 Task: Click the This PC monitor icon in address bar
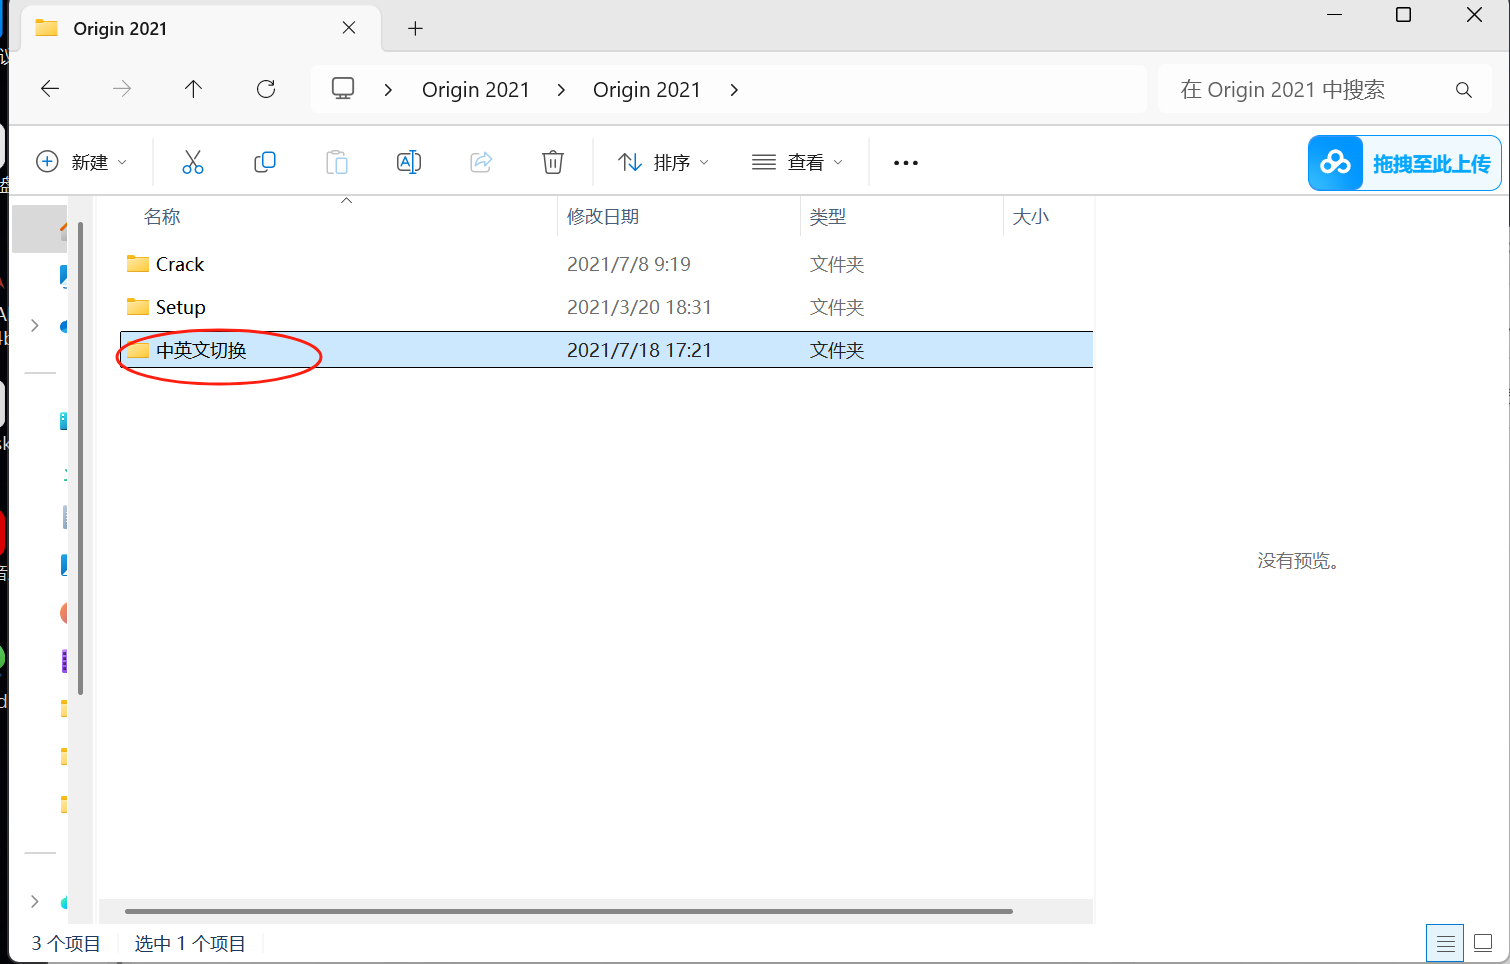tap(343, 89)
